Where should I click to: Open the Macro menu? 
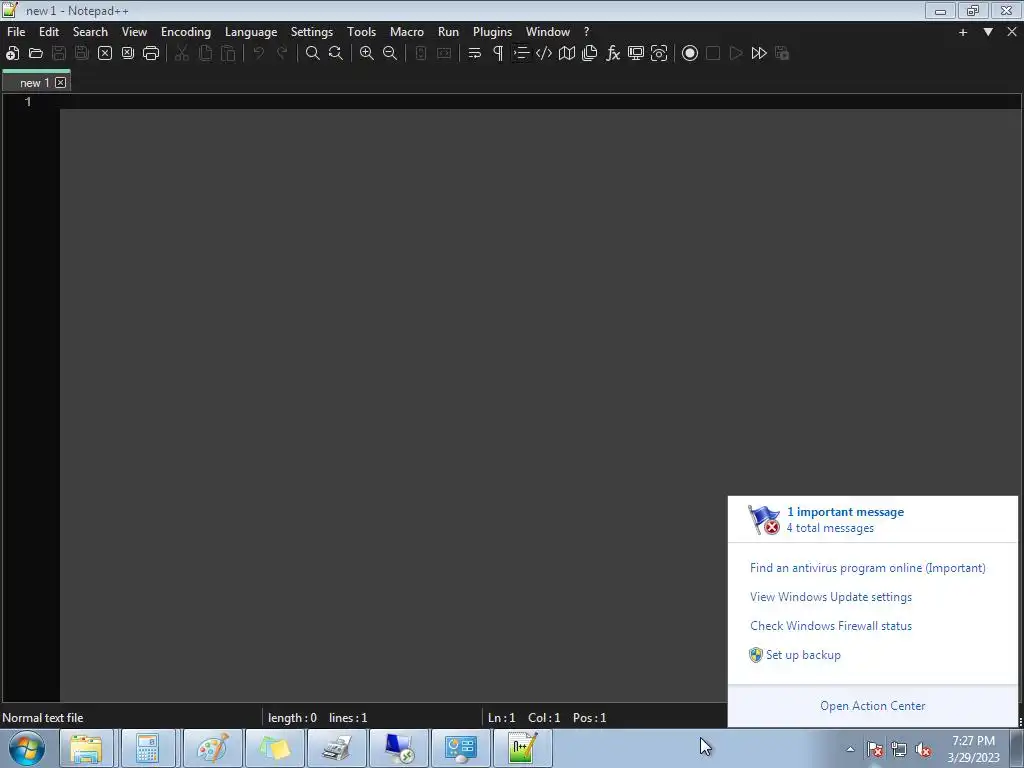pos(407,32)
